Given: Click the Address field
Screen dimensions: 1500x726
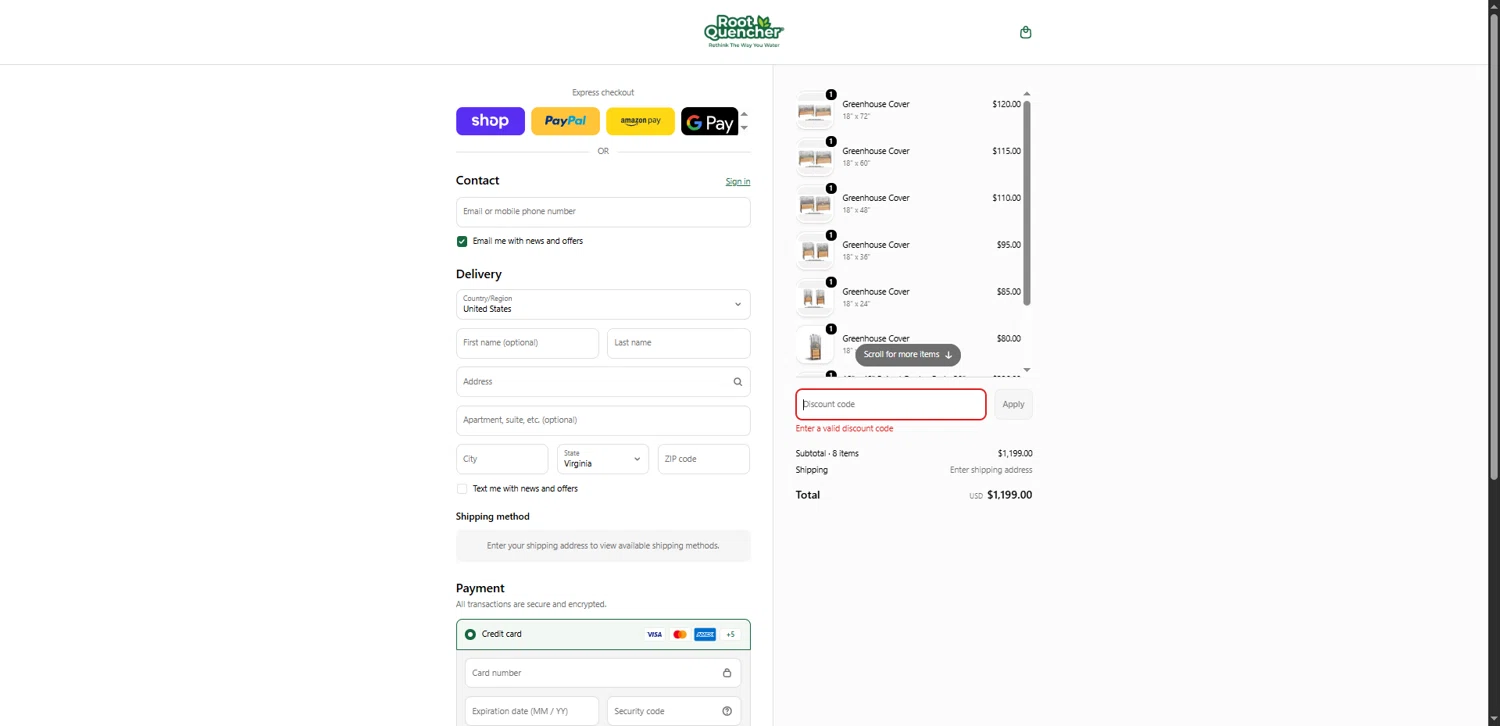Looking at the screenshot, I should 603,382.
